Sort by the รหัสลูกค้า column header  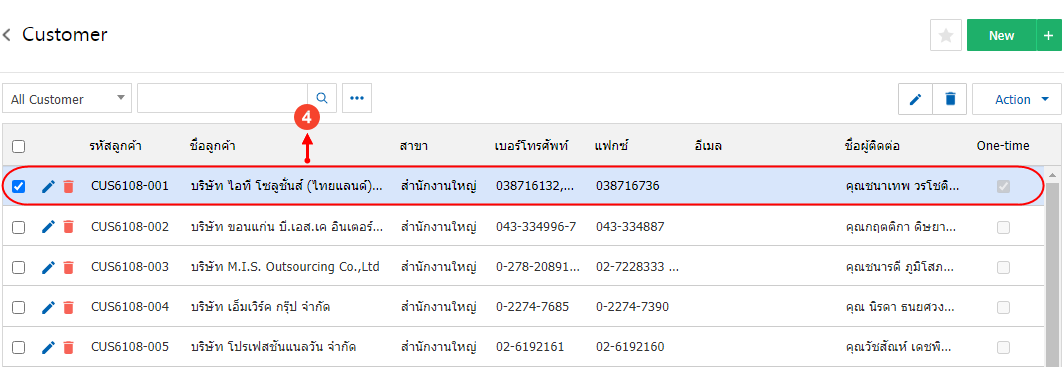coord(115,145)
